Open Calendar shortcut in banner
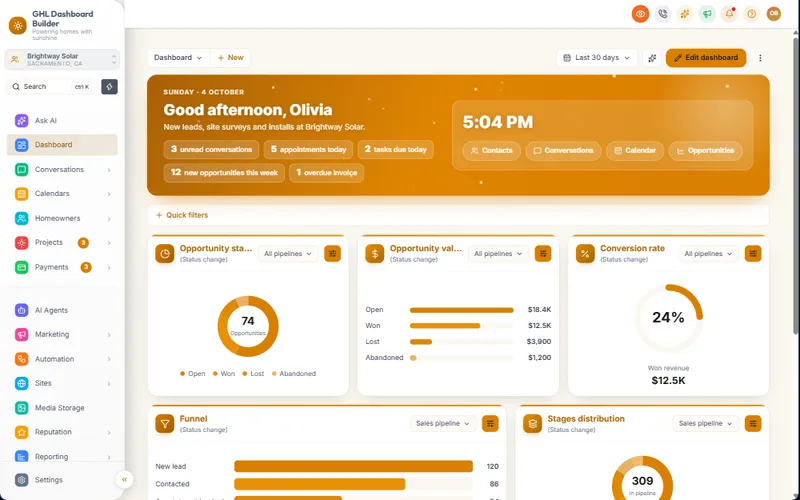This screenshot has width=800, height=500. pyautogui.click(x=635, y=151)
